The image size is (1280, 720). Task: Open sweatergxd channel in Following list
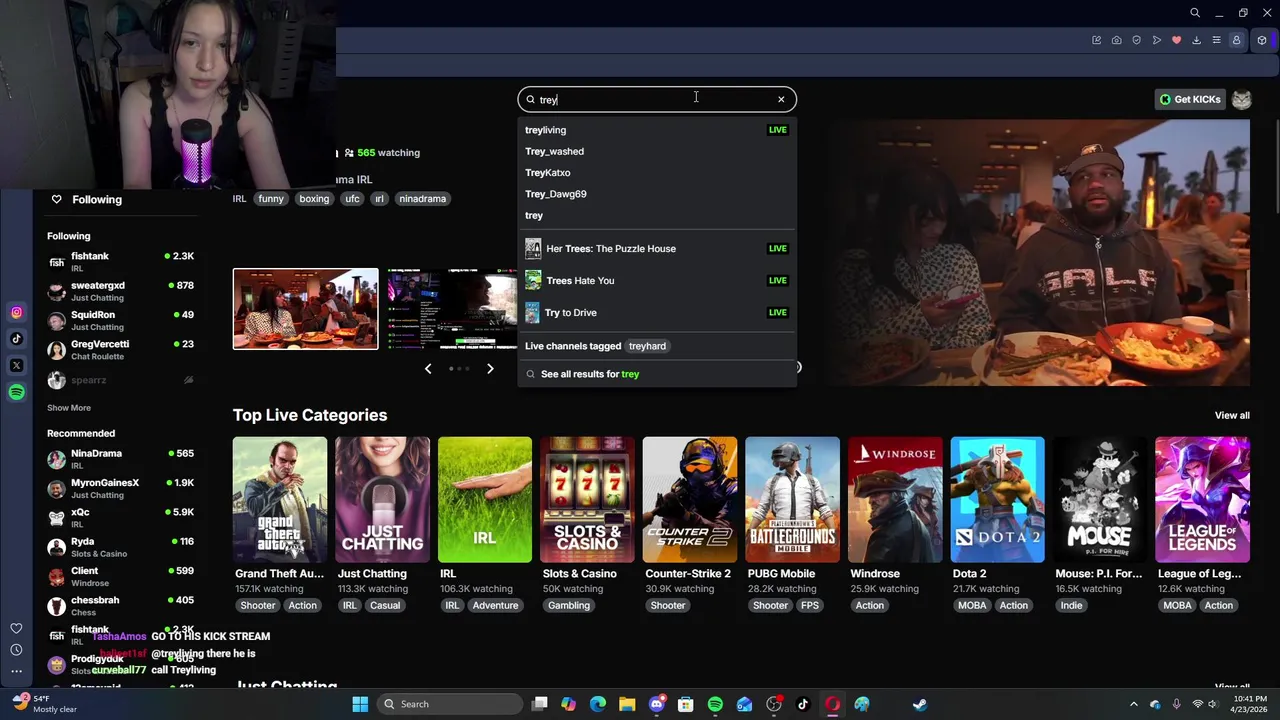coord(120,291)
